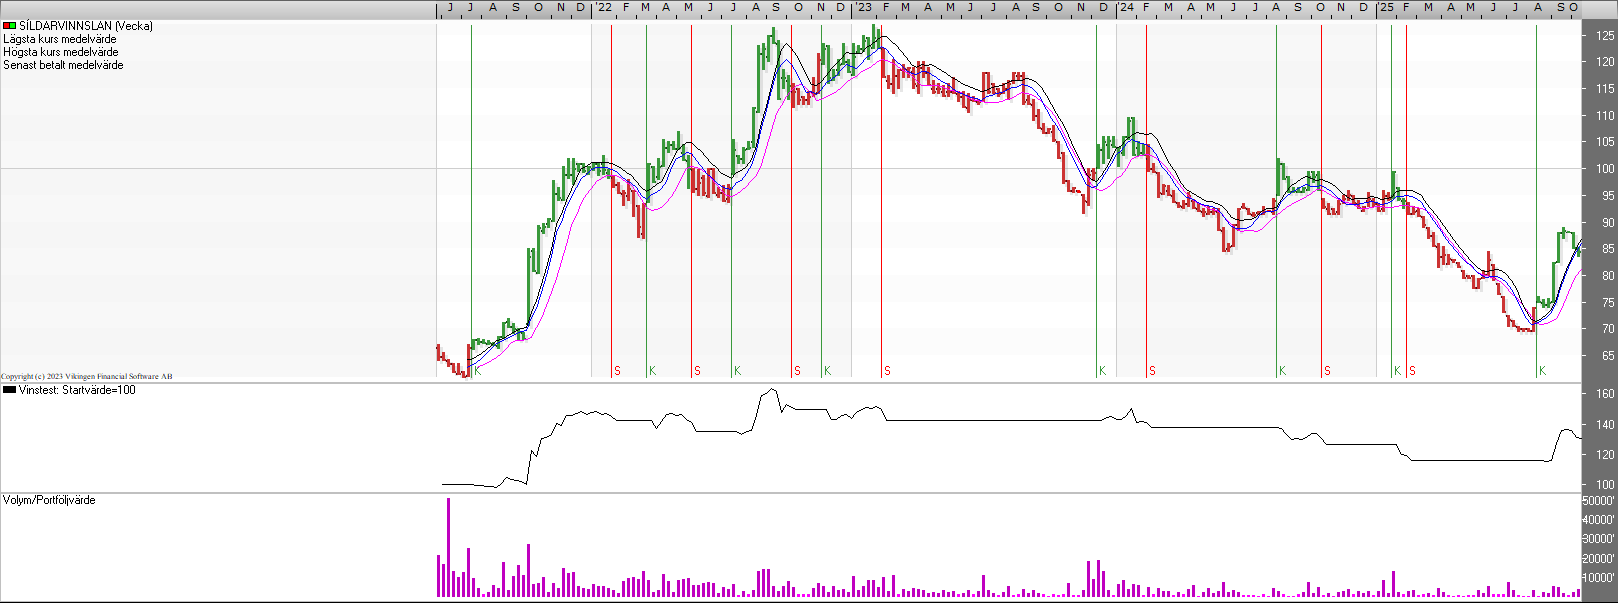Click the Vinstest: Startvärde=100 panel title
1618x603 pixels.
tap(77, 390)
